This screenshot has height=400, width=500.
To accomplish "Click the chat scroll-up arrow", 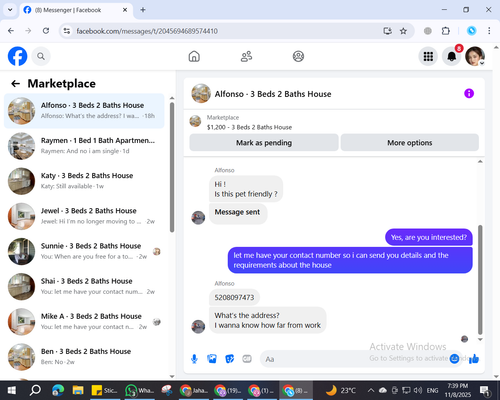I will [x=480, y=162].
